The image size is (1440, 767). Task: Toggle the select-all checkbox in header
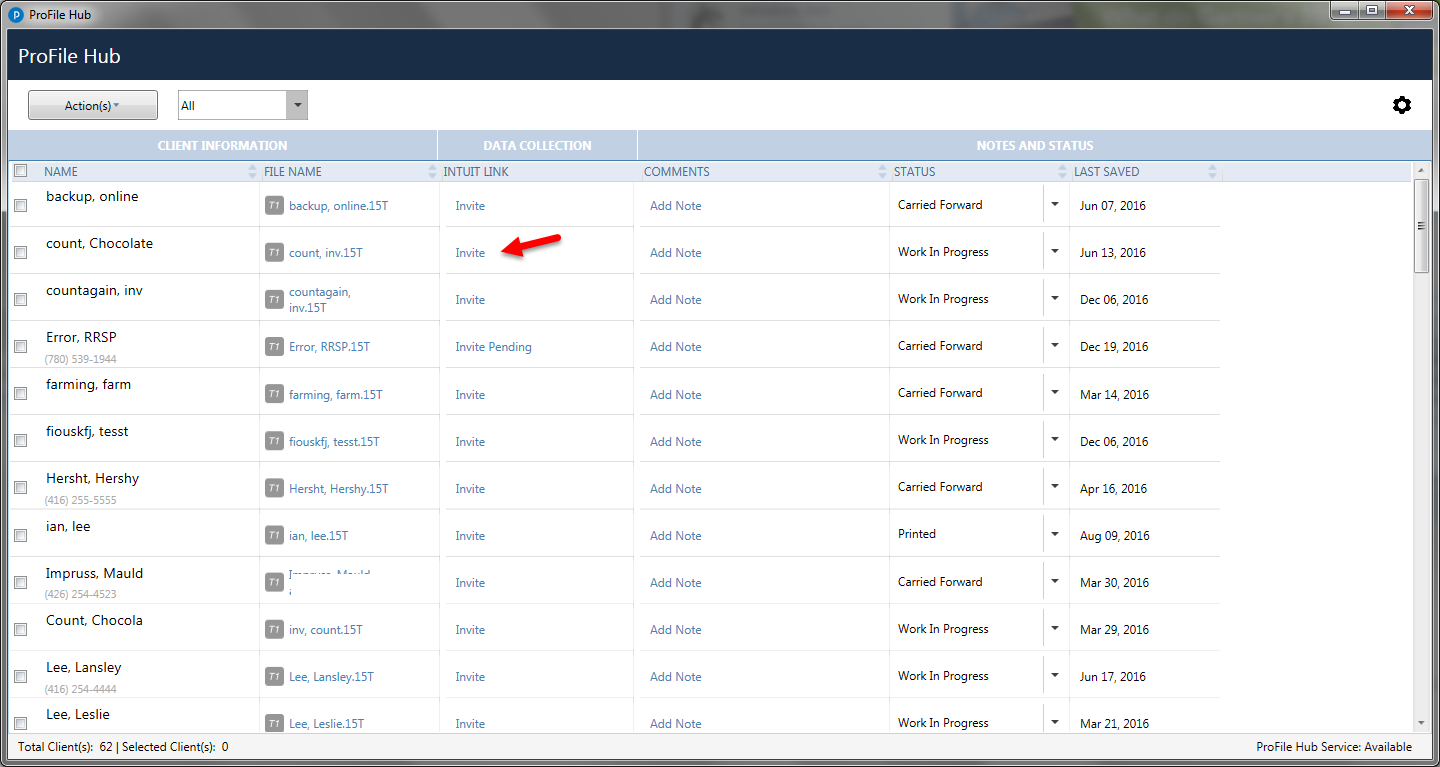click(x=20, y=171)
